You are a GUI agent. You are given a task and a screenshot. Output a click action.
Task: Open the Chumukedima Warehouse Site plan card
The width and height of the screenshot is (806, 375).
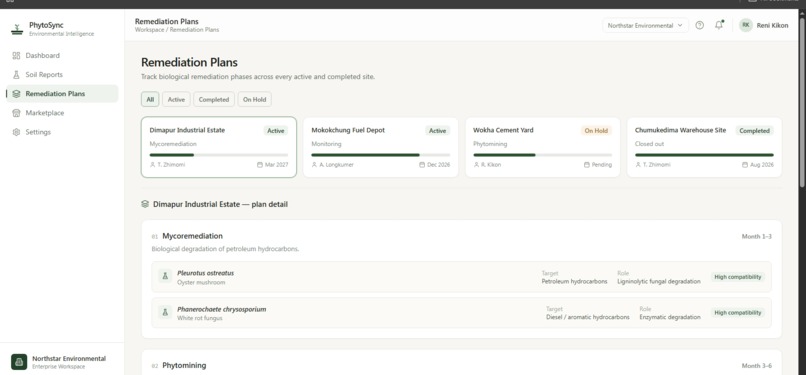[704, 147]
